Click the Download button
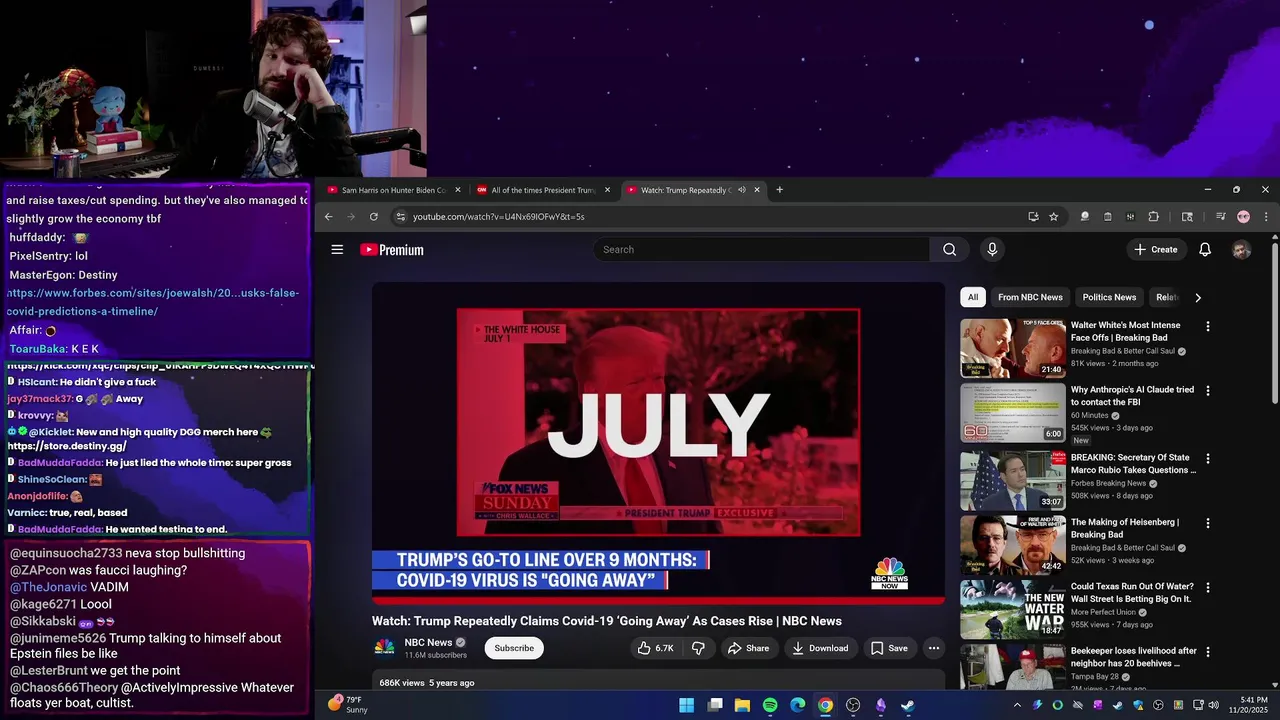Viewport: 1280px width, 720px height. [820, 648]
